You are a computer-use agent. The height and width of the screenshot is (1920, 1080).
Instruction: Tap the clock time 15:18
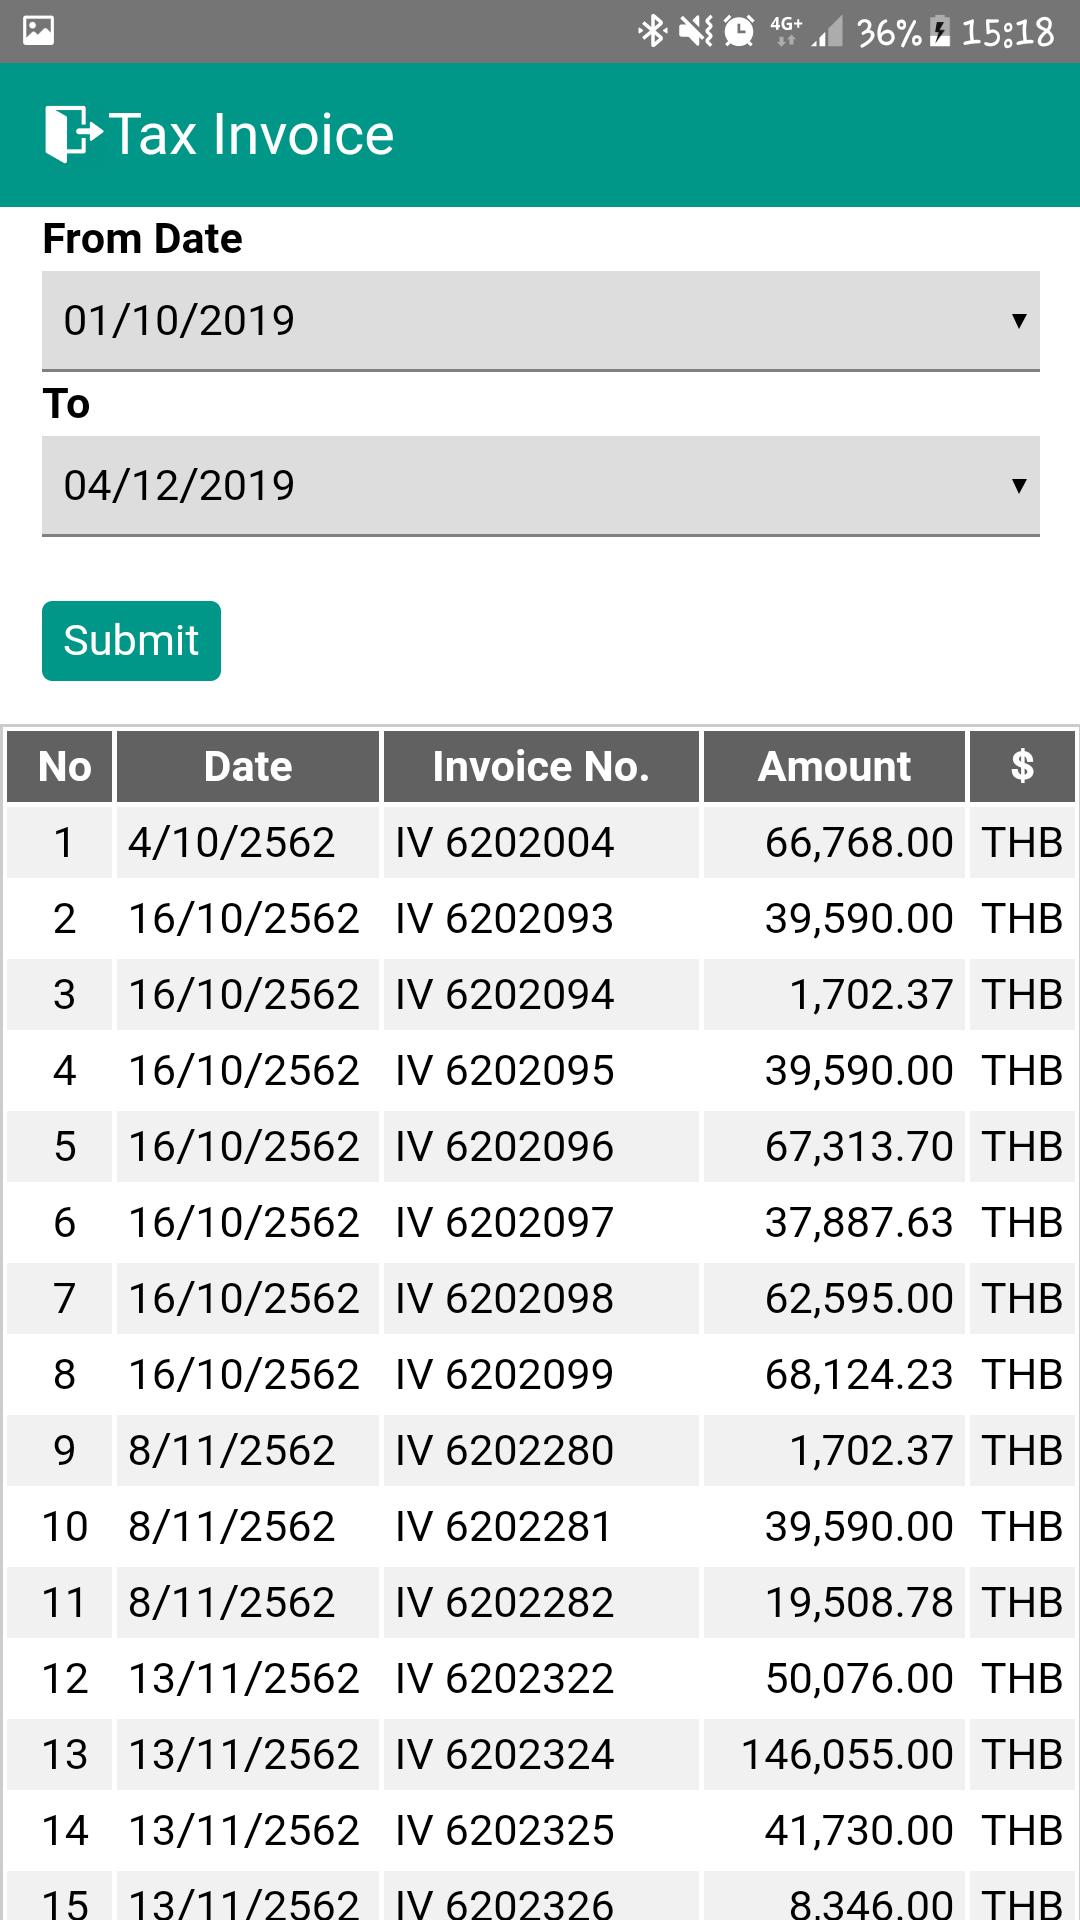click(x=1007, y=32)
